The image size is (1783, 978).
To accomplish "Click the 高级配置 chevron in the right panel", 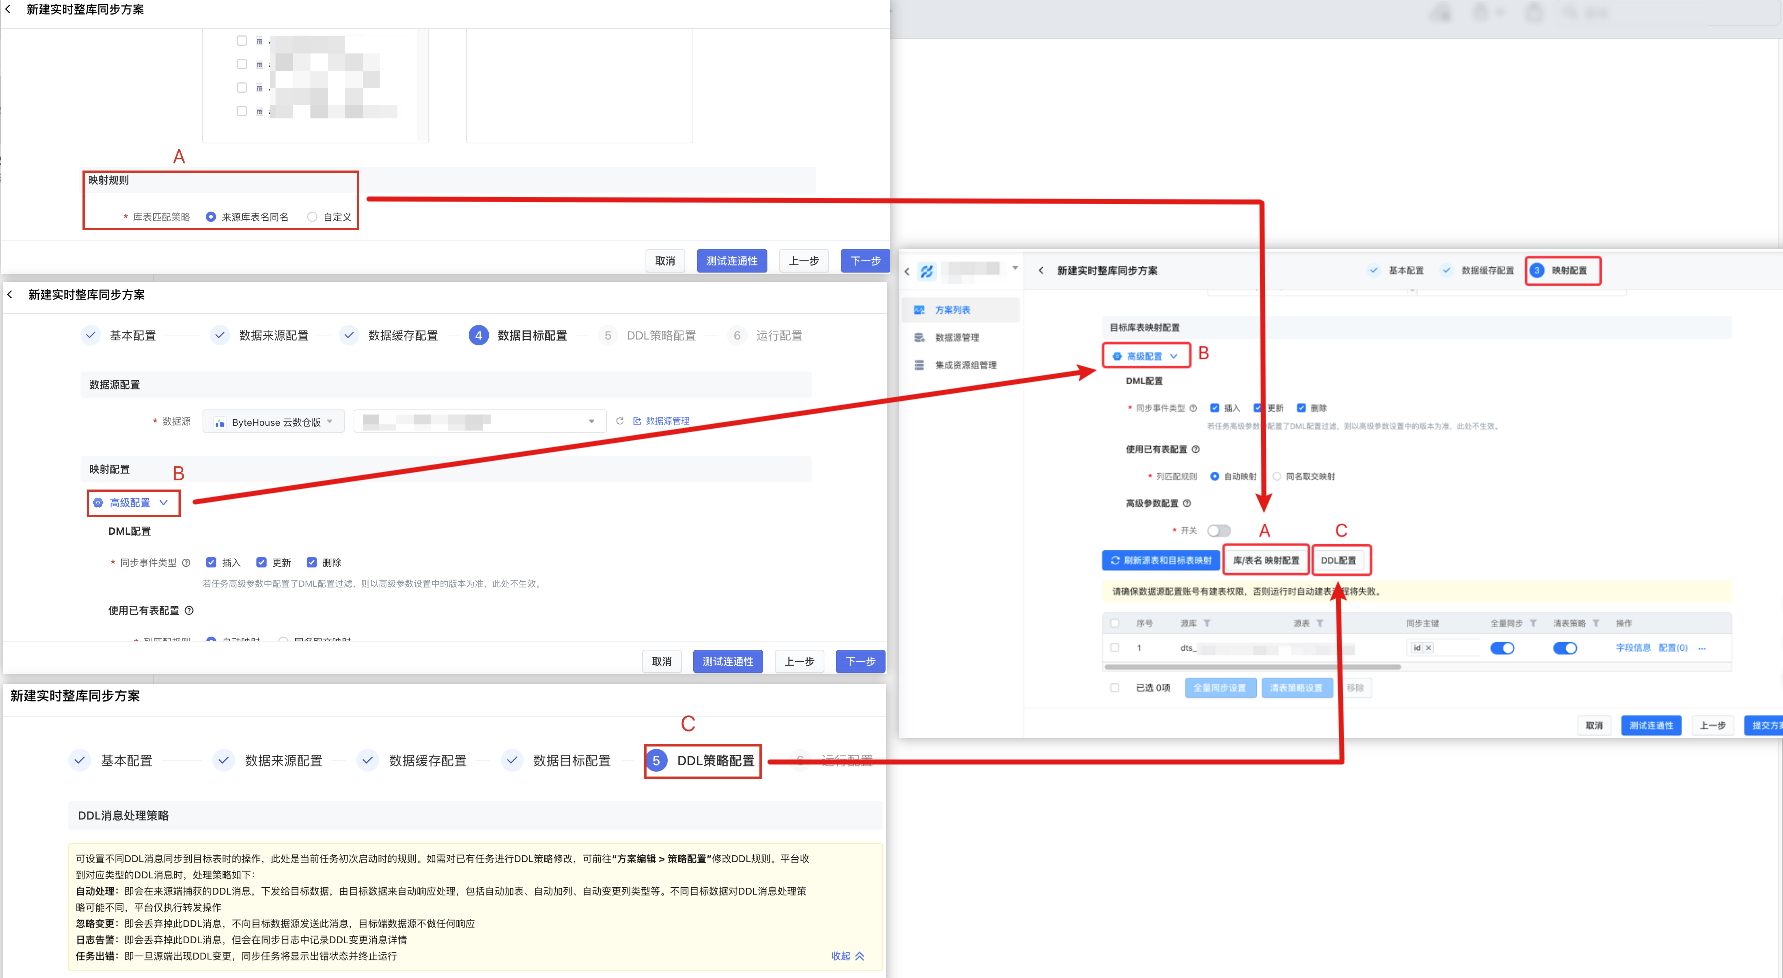I will tap(1174, 356).
